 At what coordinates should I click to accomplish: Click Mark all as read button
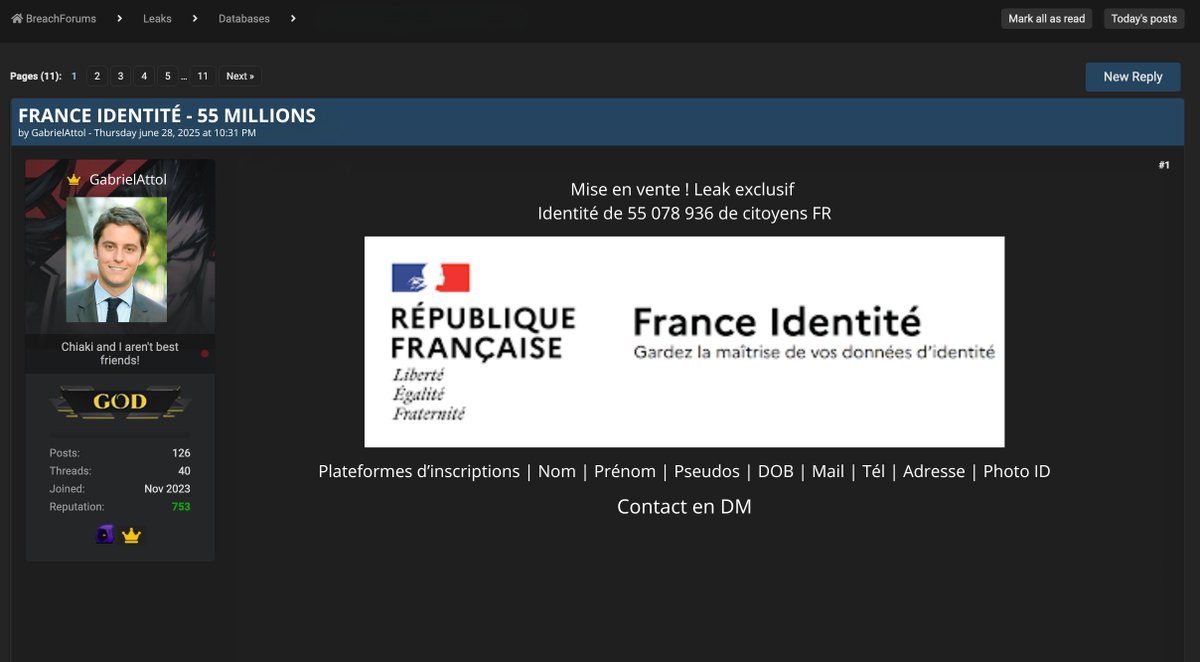tap(1046, 19)
